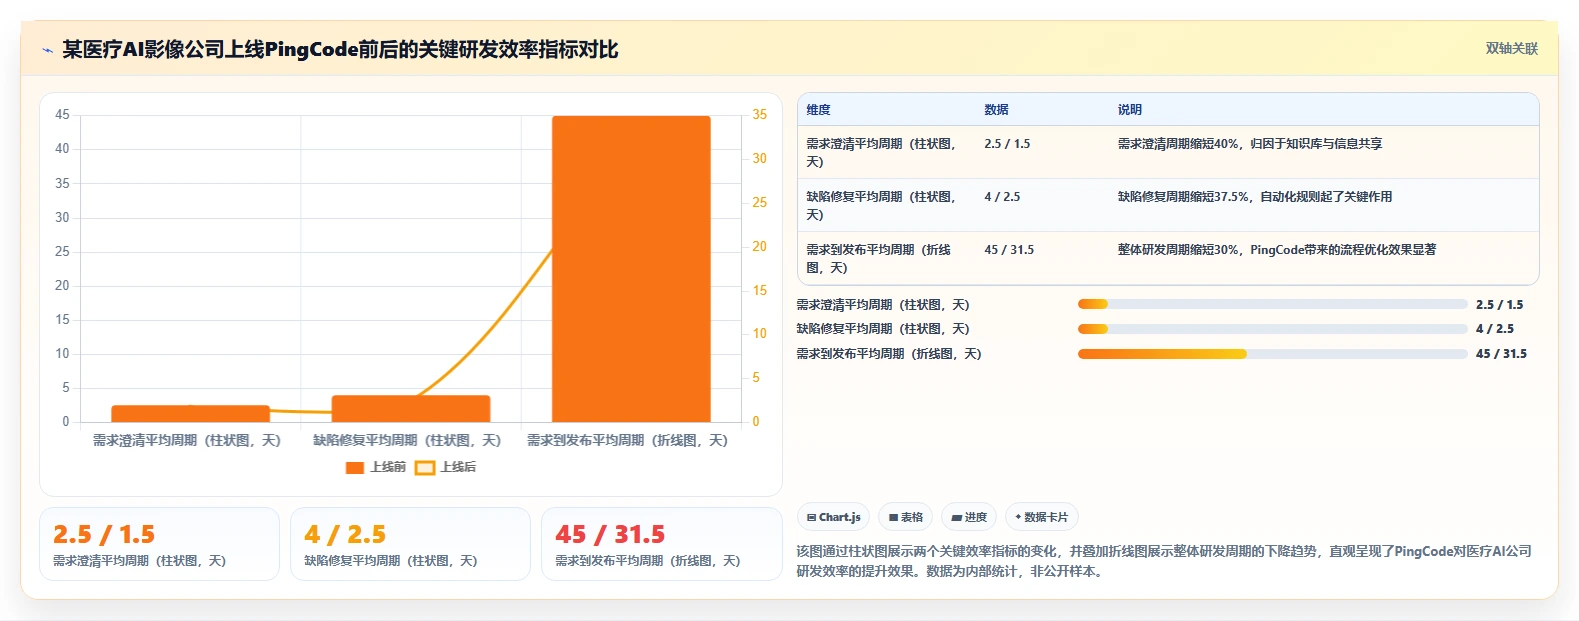Image resolution: width=1579 pixels, height=621 pixels.
Task: Click x-axis label 缺陷修复平均周期（柱状图，天）
Action: (407, 440)
